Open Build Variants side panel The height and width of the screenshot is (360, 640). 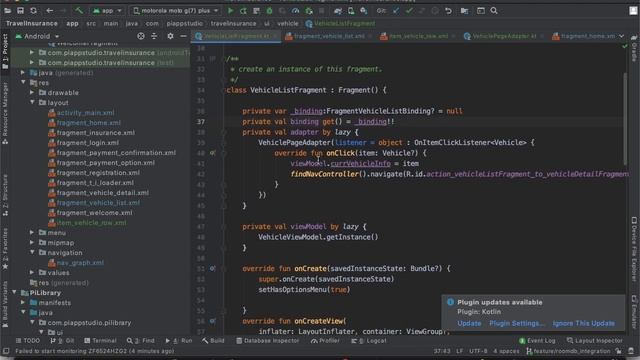pos(5,304)
